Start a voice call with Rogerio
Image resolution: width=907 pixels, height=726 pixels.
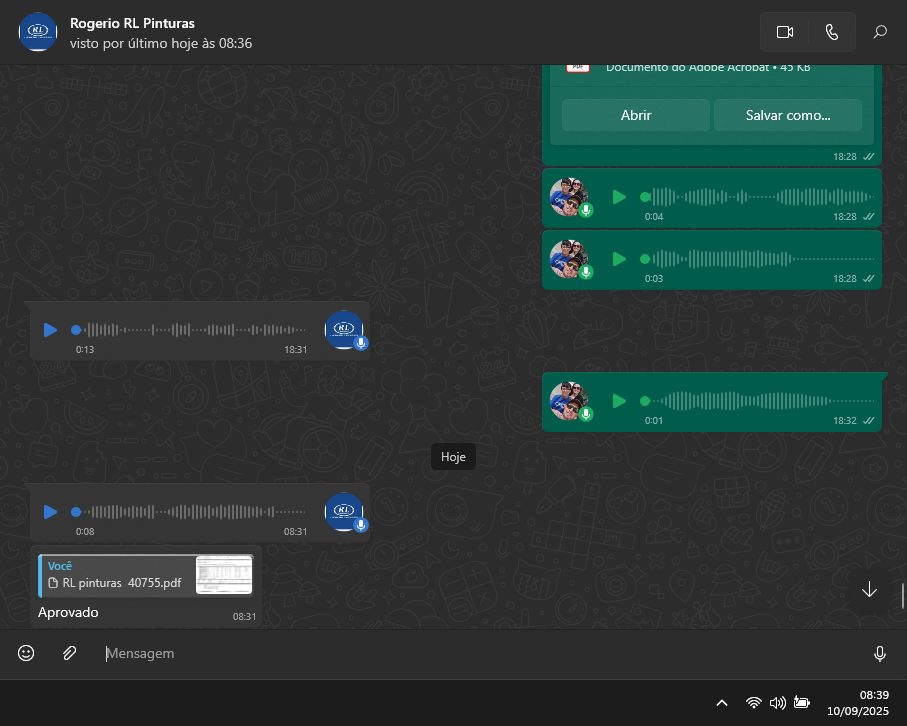click(831, 32)
